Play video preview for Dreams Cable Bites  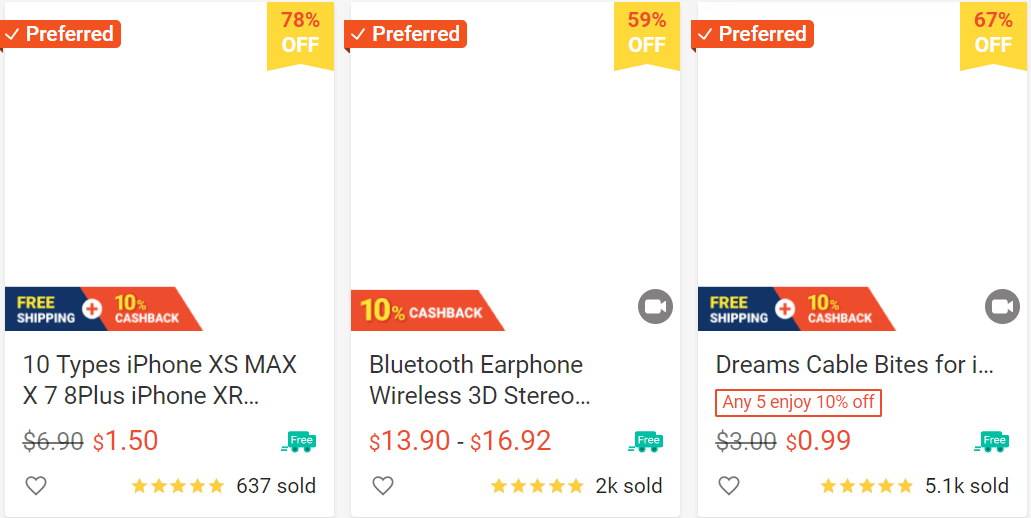[1001, 307]
